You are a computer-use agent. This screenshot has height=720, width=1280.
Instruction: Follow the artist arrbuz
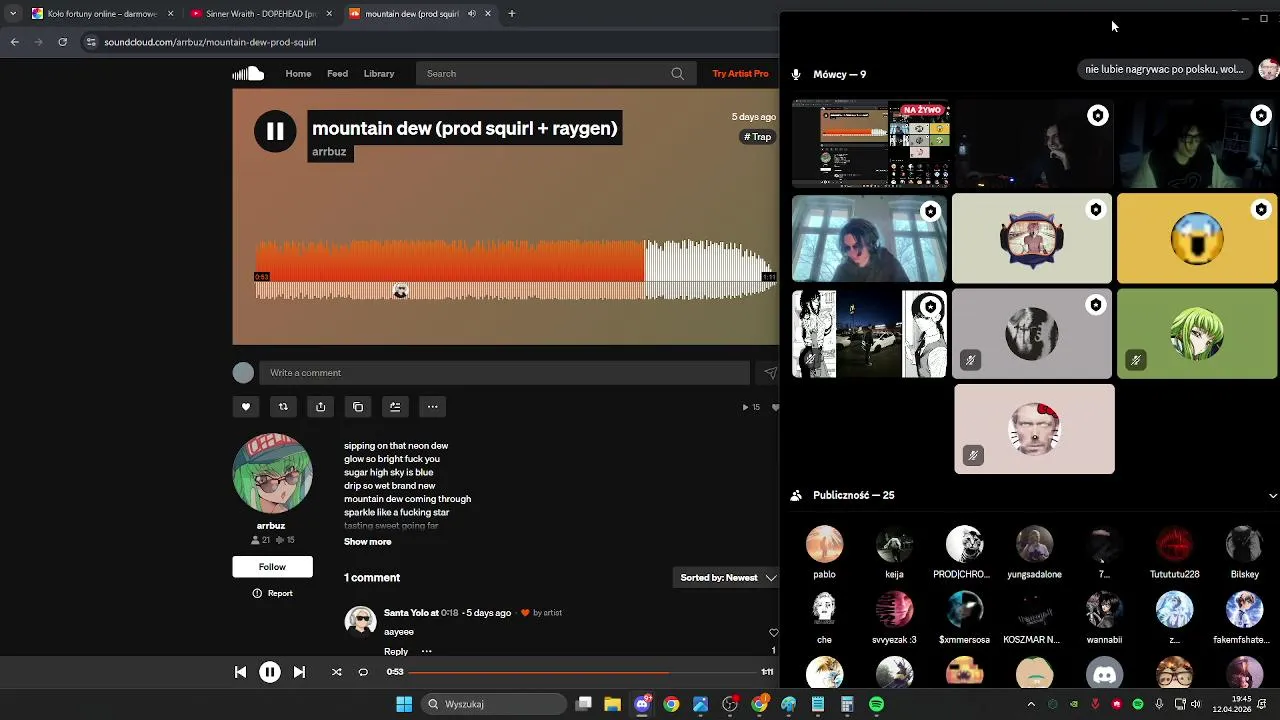[x=273, y=567]
